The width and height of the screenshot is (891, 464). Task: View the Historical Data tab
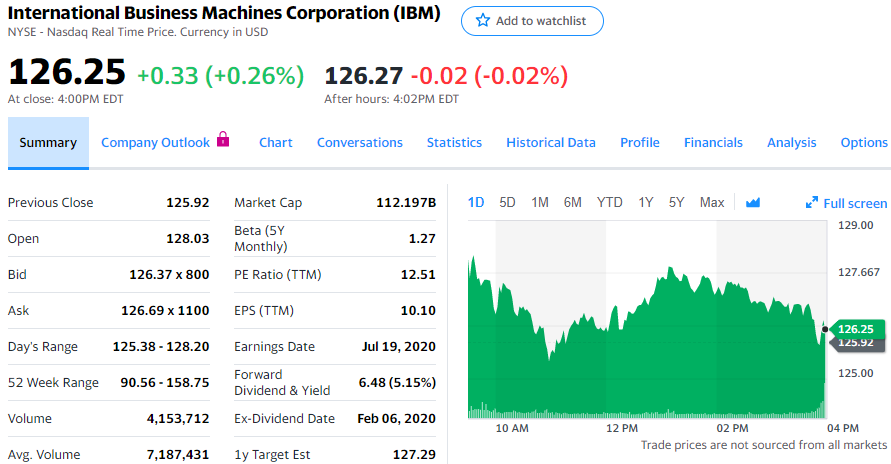(551, 142)
